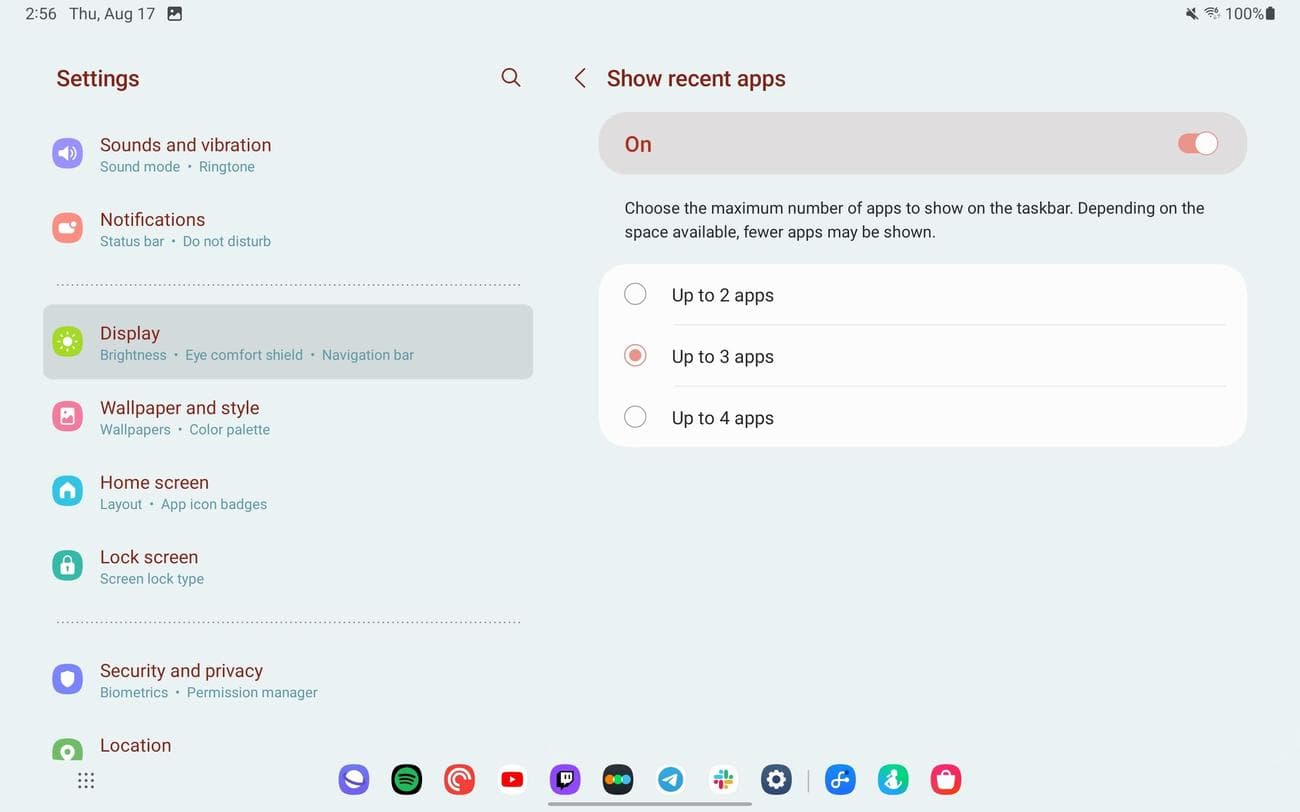Open the Twitch app icon
The image size is (1300, 812).
(x=565, y=779)
